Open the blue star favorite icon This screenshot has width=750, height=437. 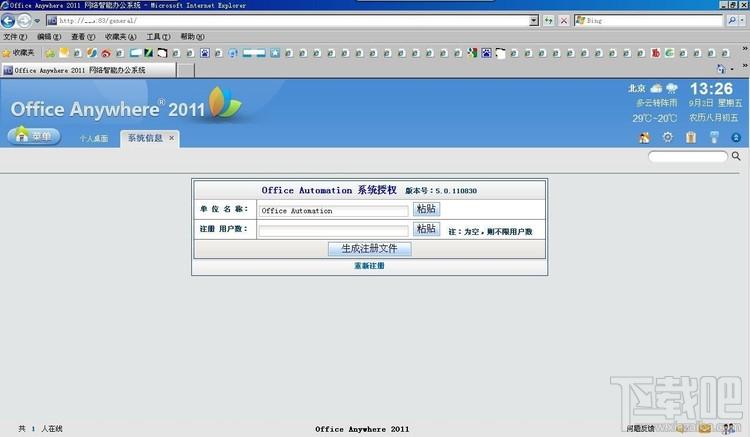tap(275, 53)
